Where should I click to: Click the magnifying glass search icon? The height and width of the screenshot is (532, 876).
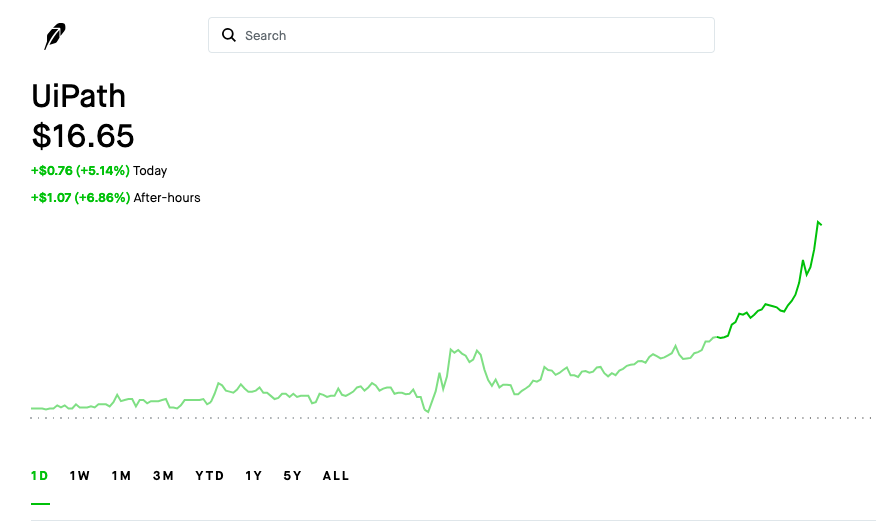click(x=229, y=35)
